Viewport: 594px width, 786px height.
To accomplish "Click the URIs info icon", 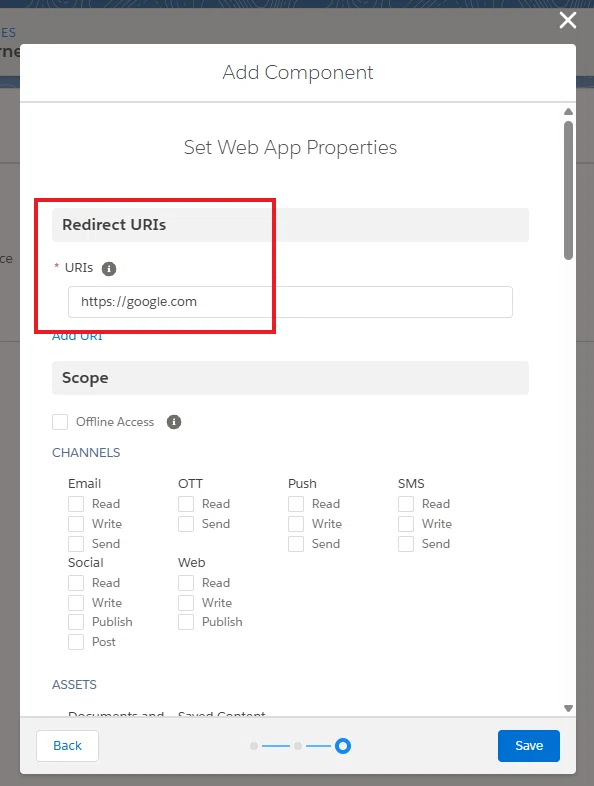I will (109, 269).
